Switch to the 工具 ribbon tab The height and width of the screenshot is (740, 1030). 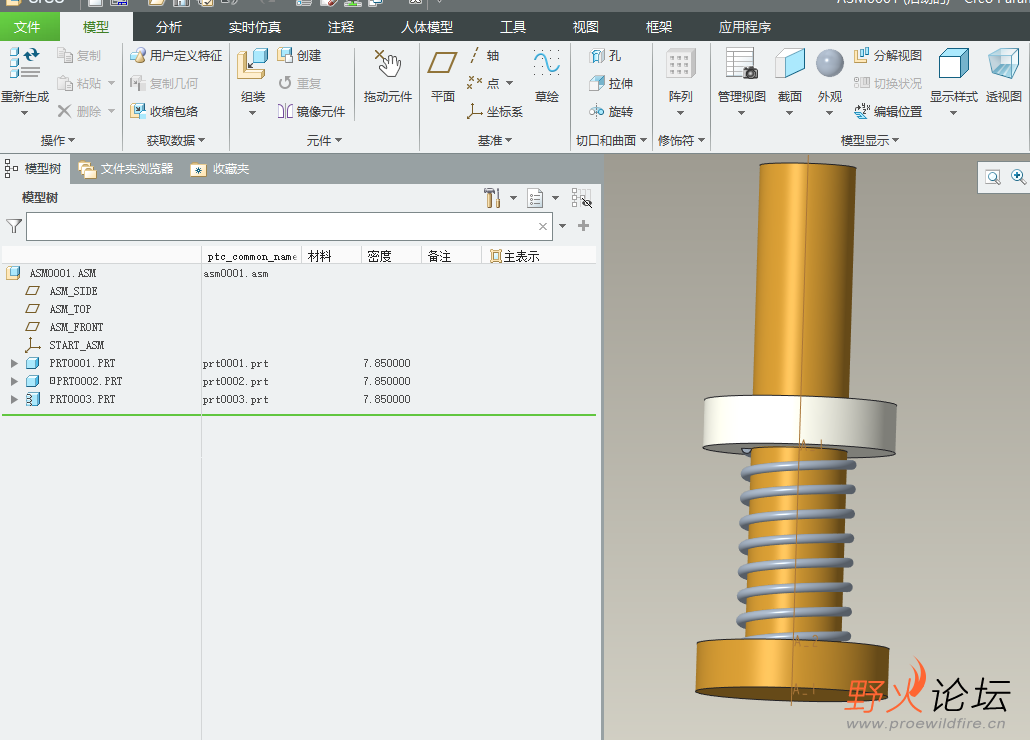pyautogui.click(x=513, y=27)
